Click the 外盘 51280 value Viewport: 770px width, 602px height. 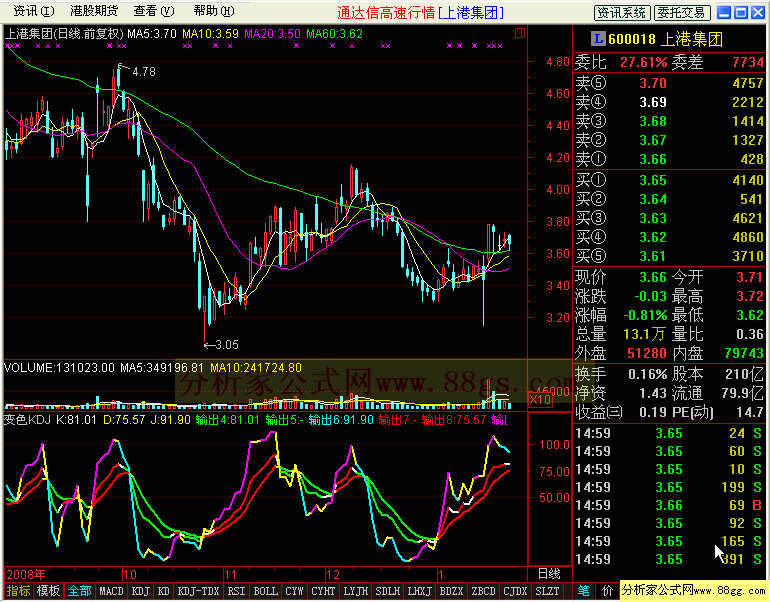coord(647,353)
